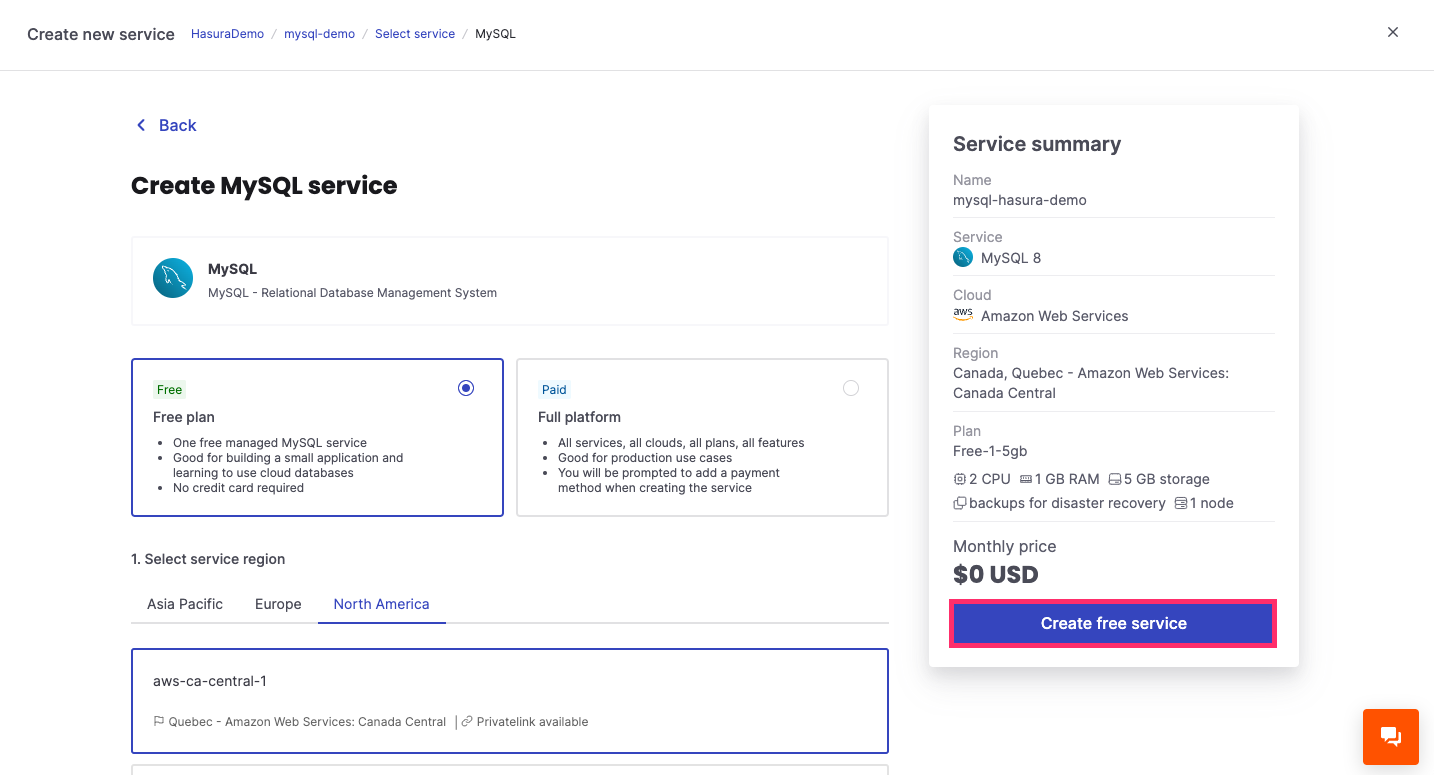1434x775 pixels.
Task: Click the Free plan card title
Action: coord(184,417)
